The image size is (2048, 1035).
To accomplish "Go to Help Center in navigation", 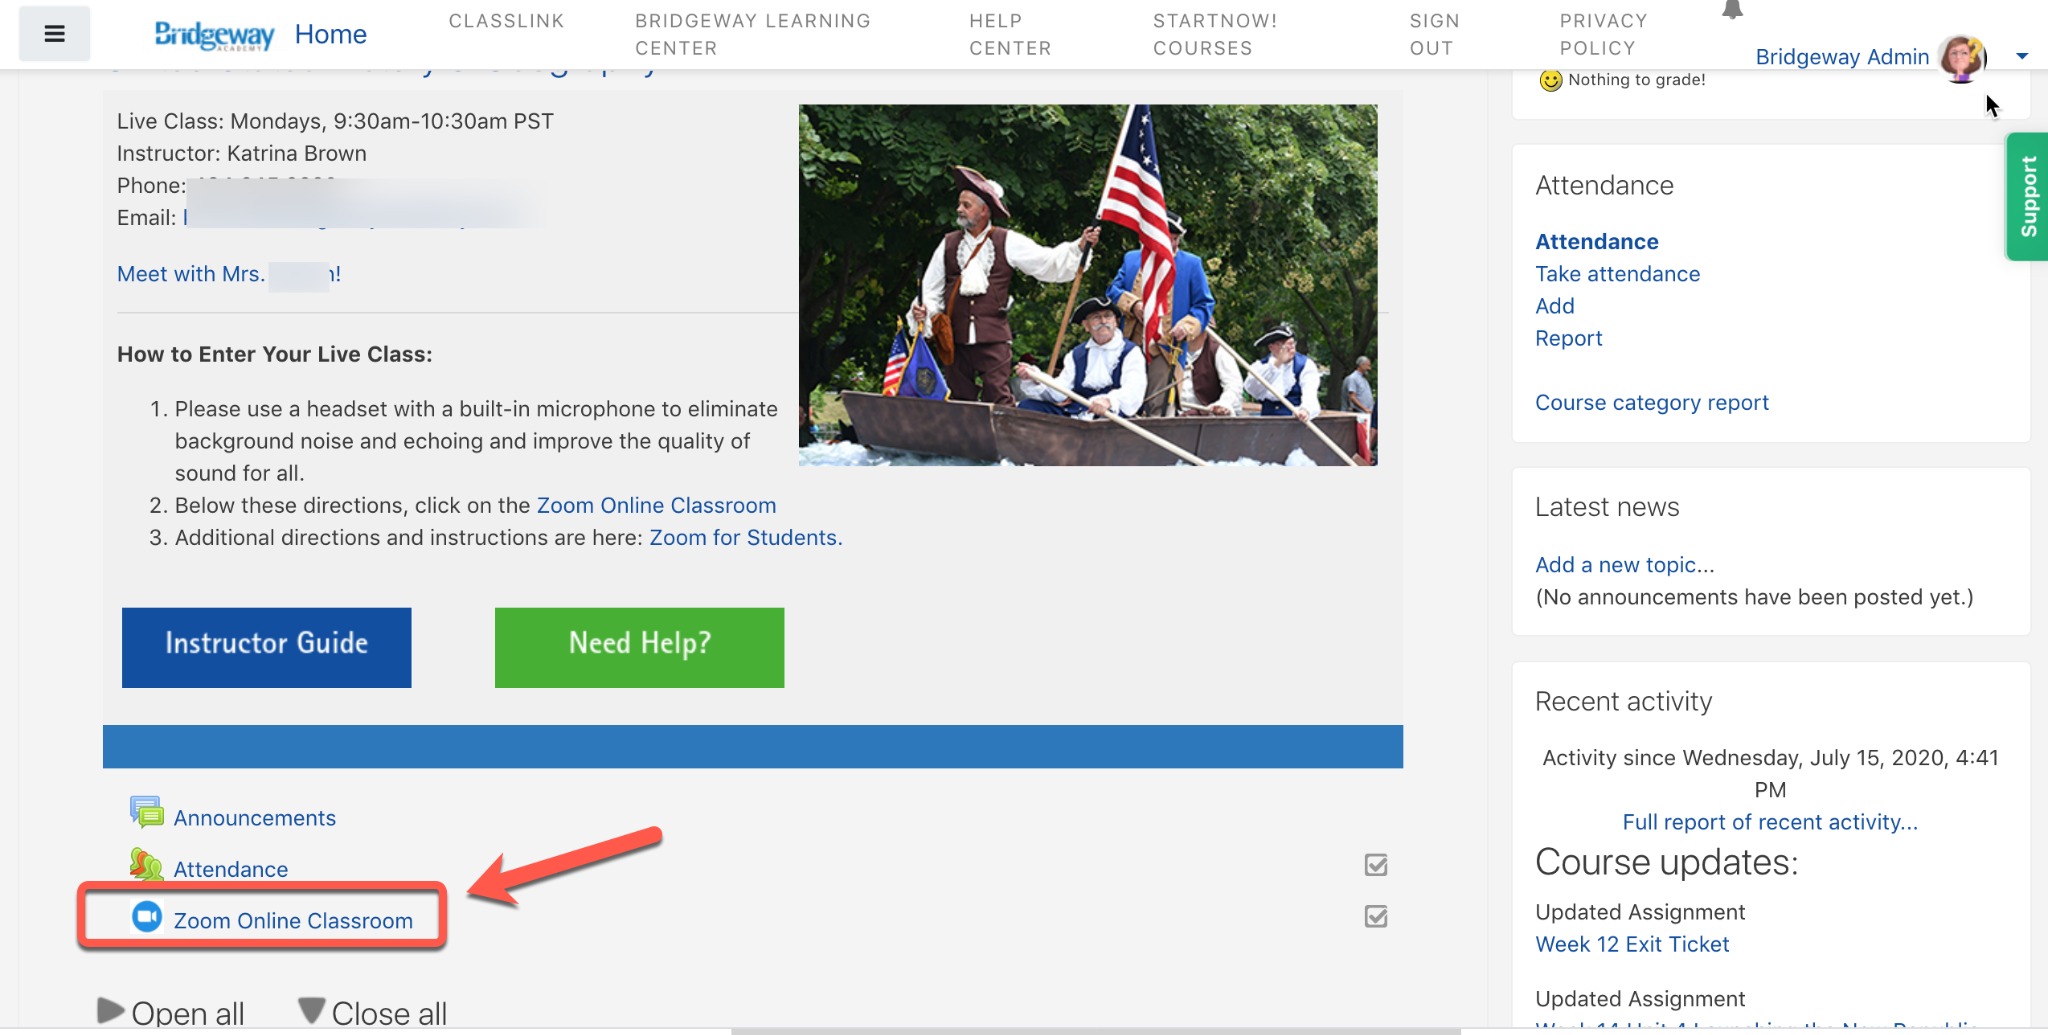I will point(1010,34).
